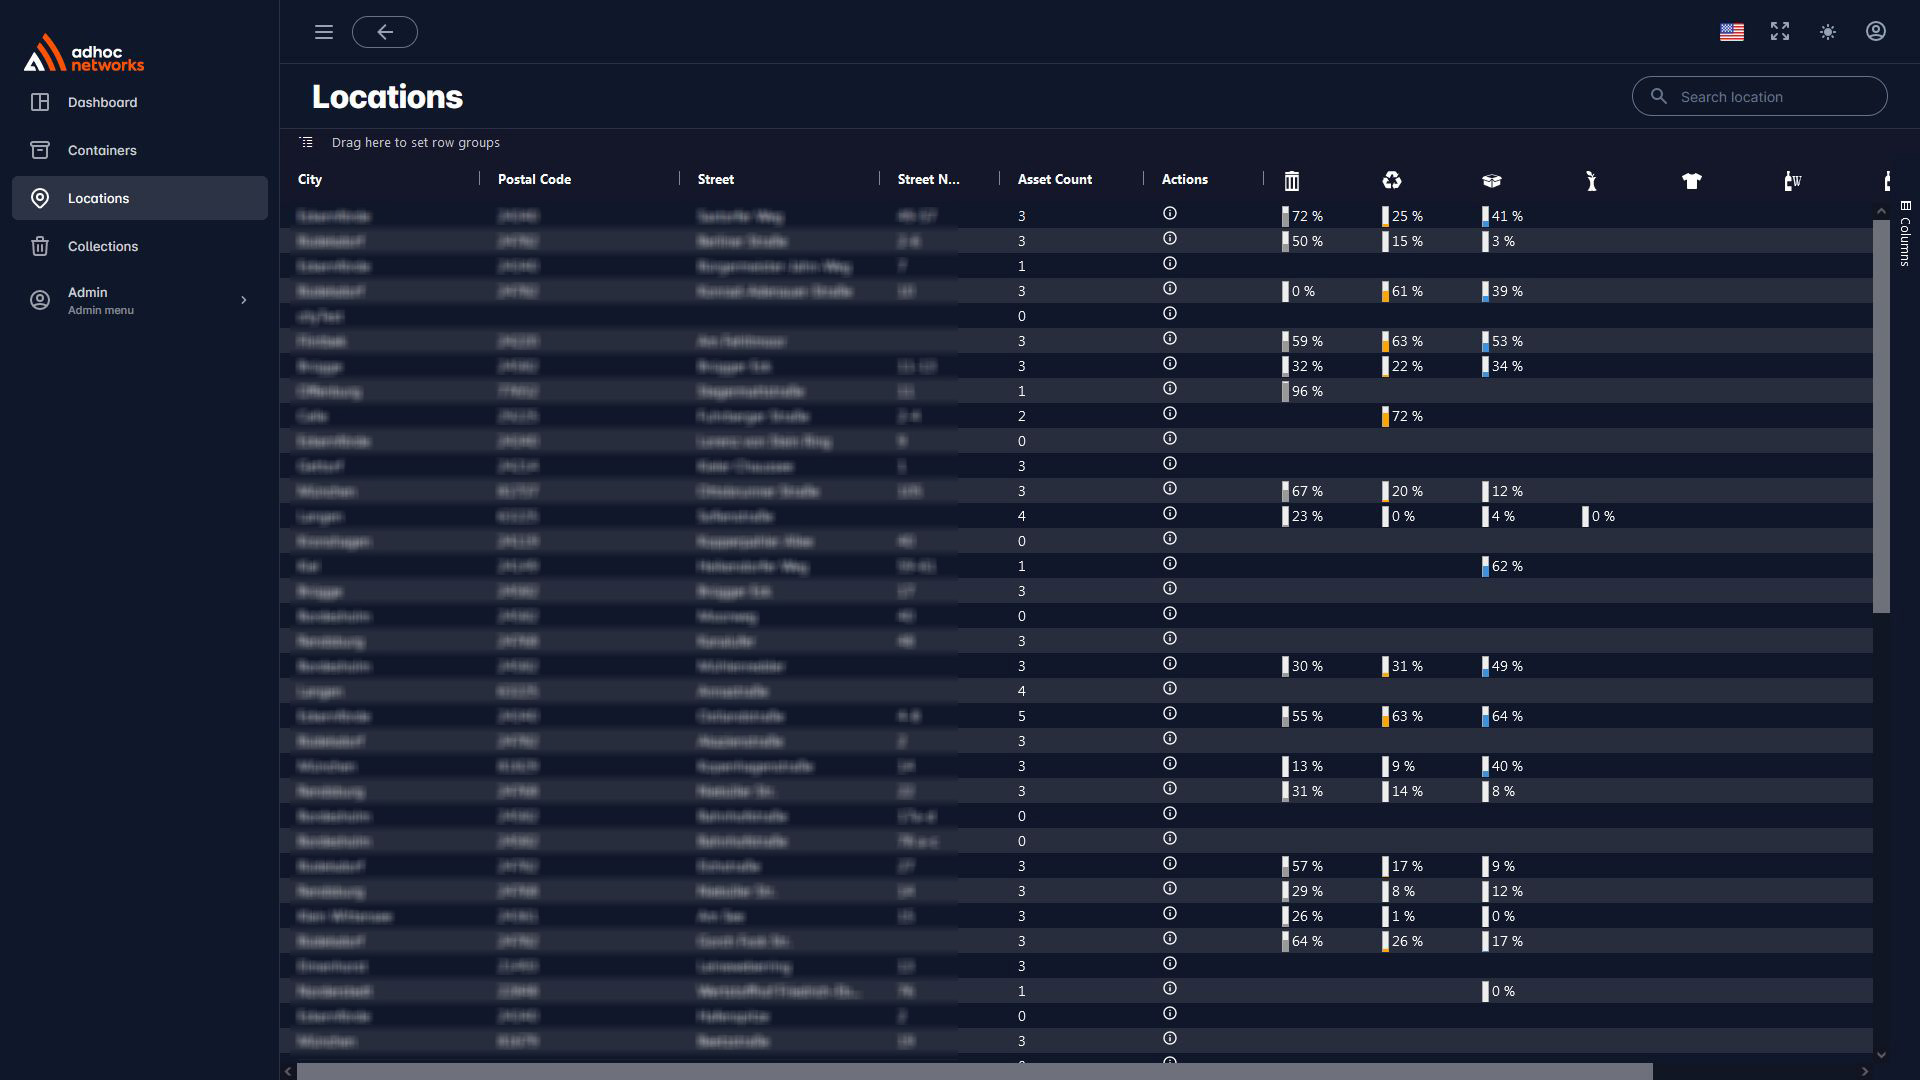
Task: Open the language selector via the US flag
Action: point(1732,32)
